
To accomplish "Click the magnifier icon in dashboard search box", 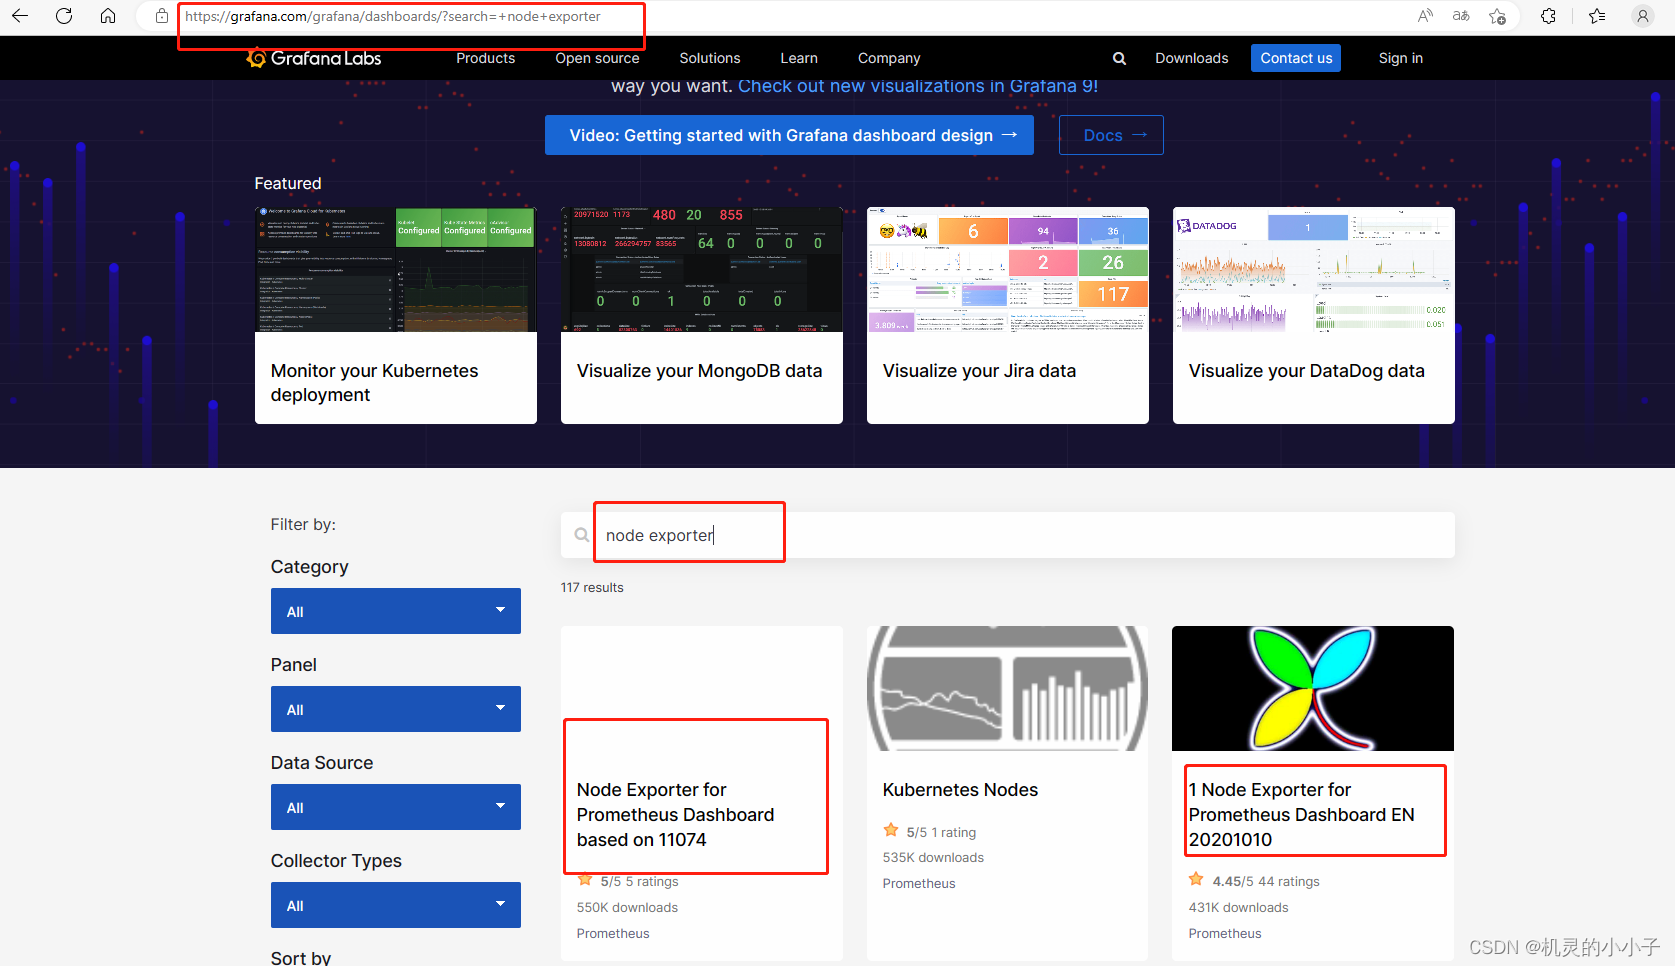I will pos(581,535).
